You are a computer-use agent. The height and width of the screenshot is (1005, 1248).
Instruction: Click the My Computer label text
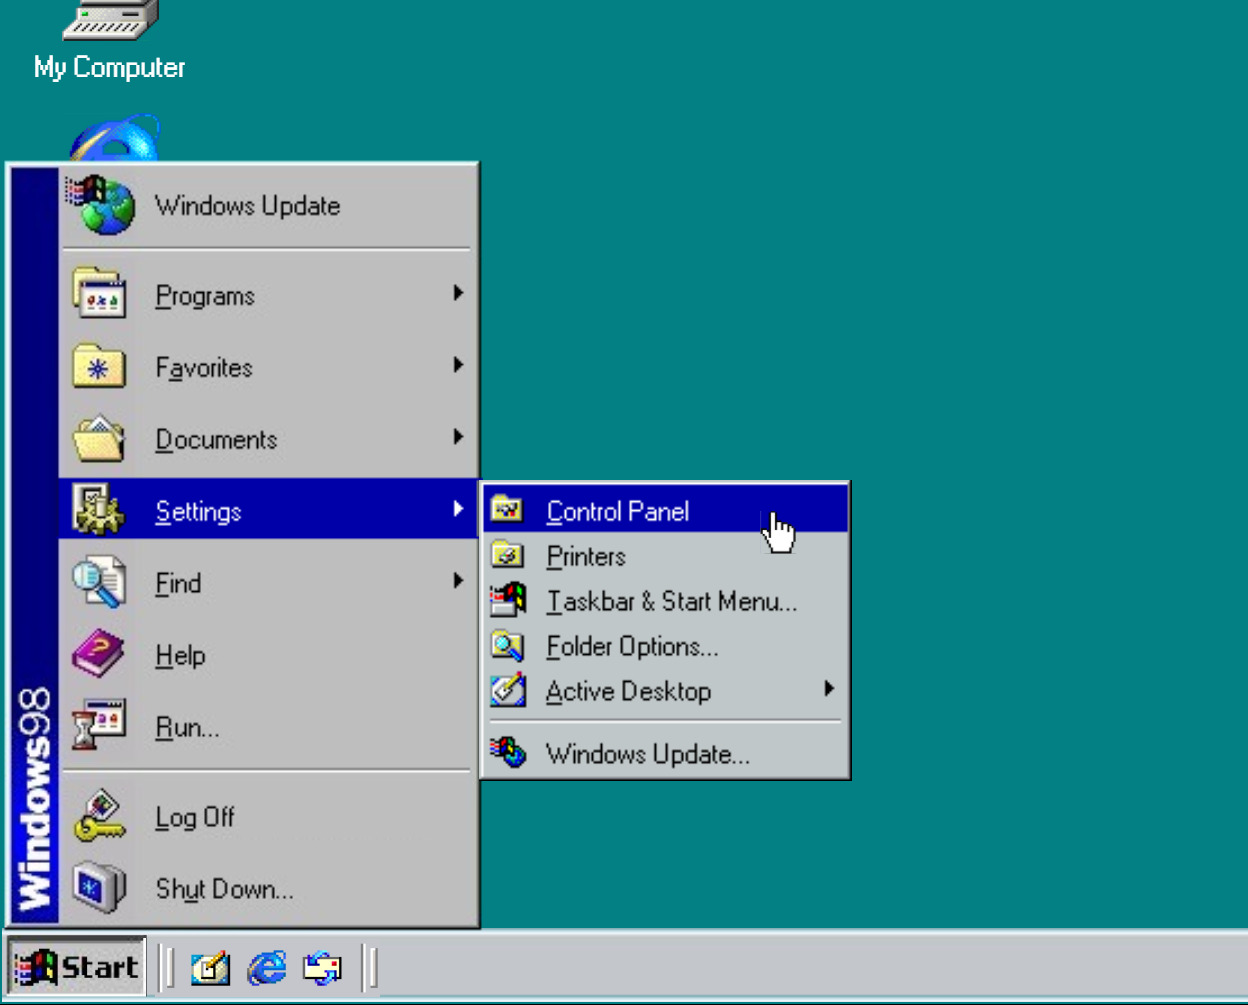110,67
